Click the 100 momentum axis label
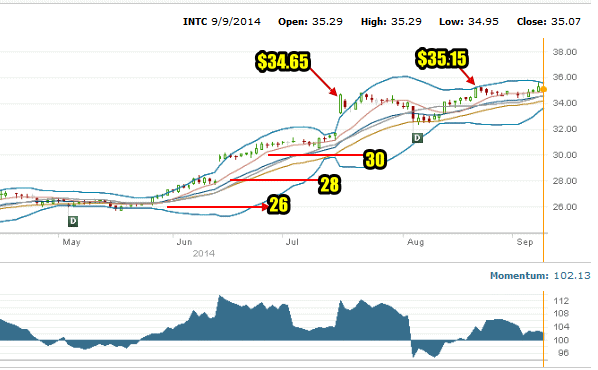598x370 pixels. click(x=561, y=340)
